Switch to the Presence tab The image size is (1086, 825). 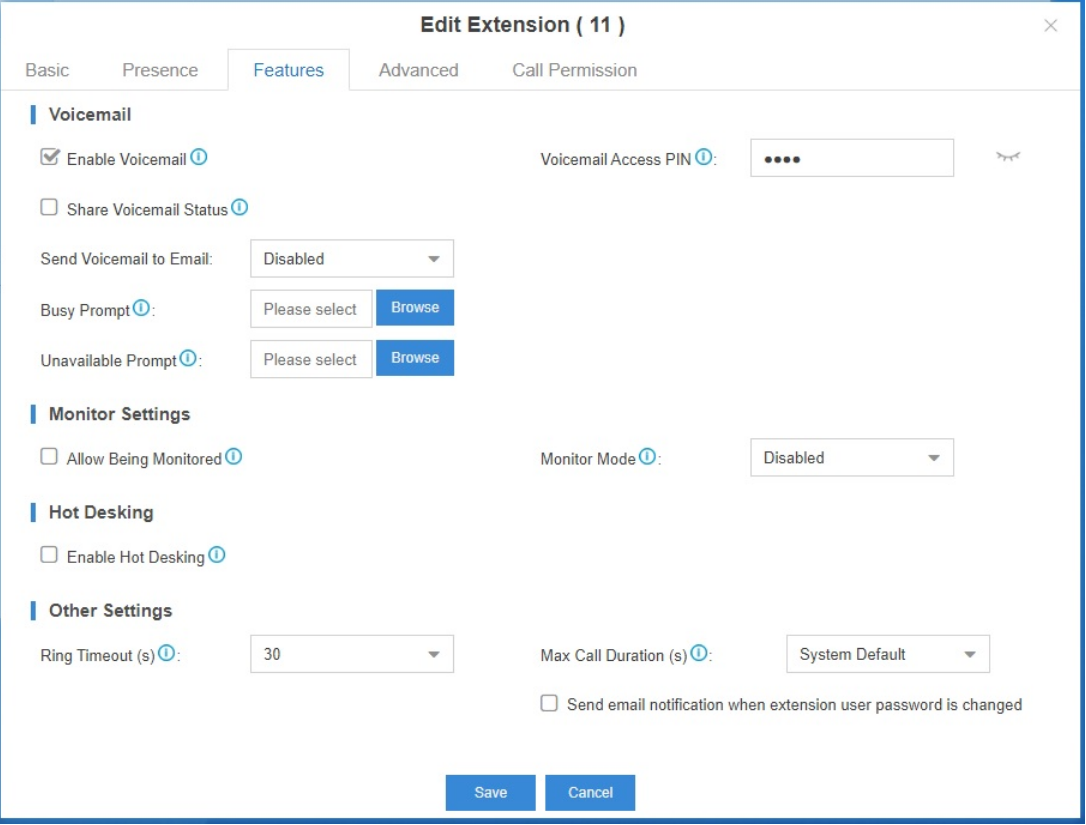[160, 70]
